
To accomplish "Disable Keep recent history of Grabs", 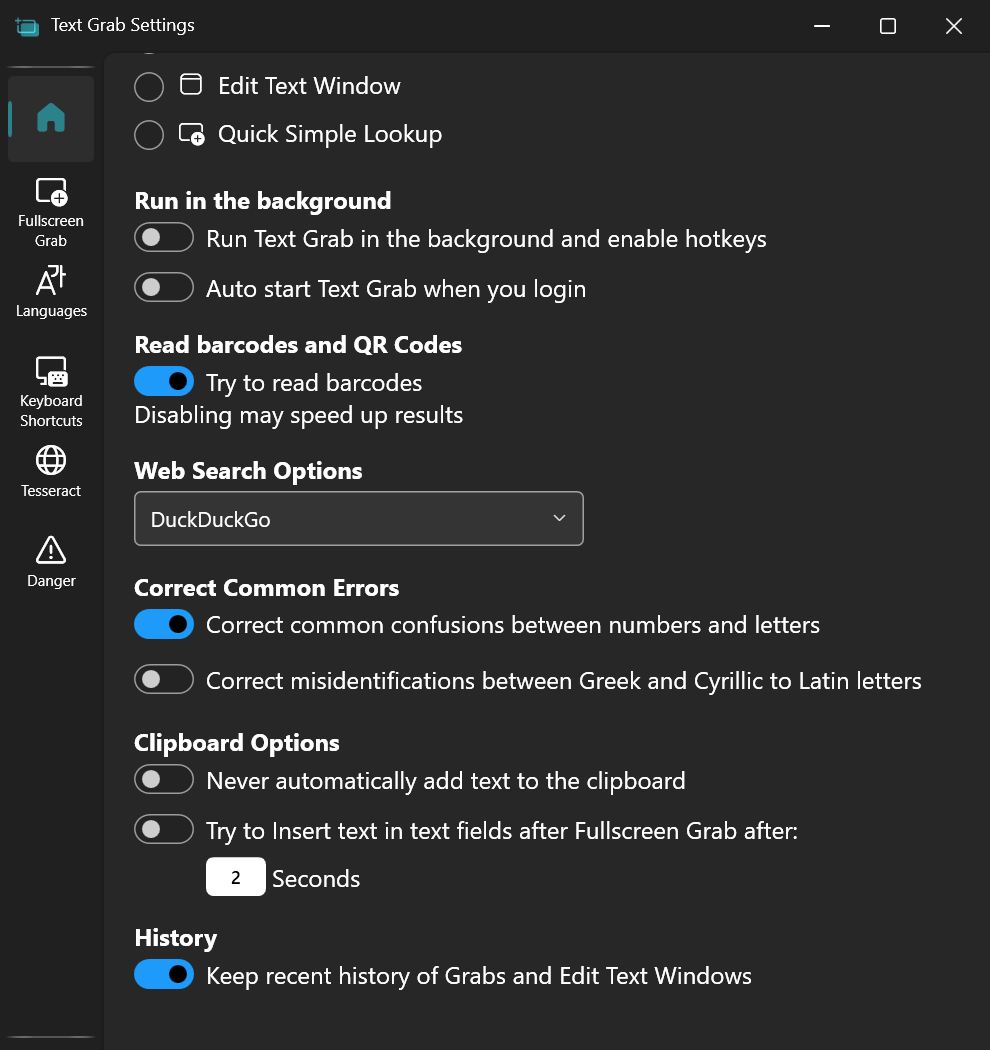I will click(x=164, y=974).
